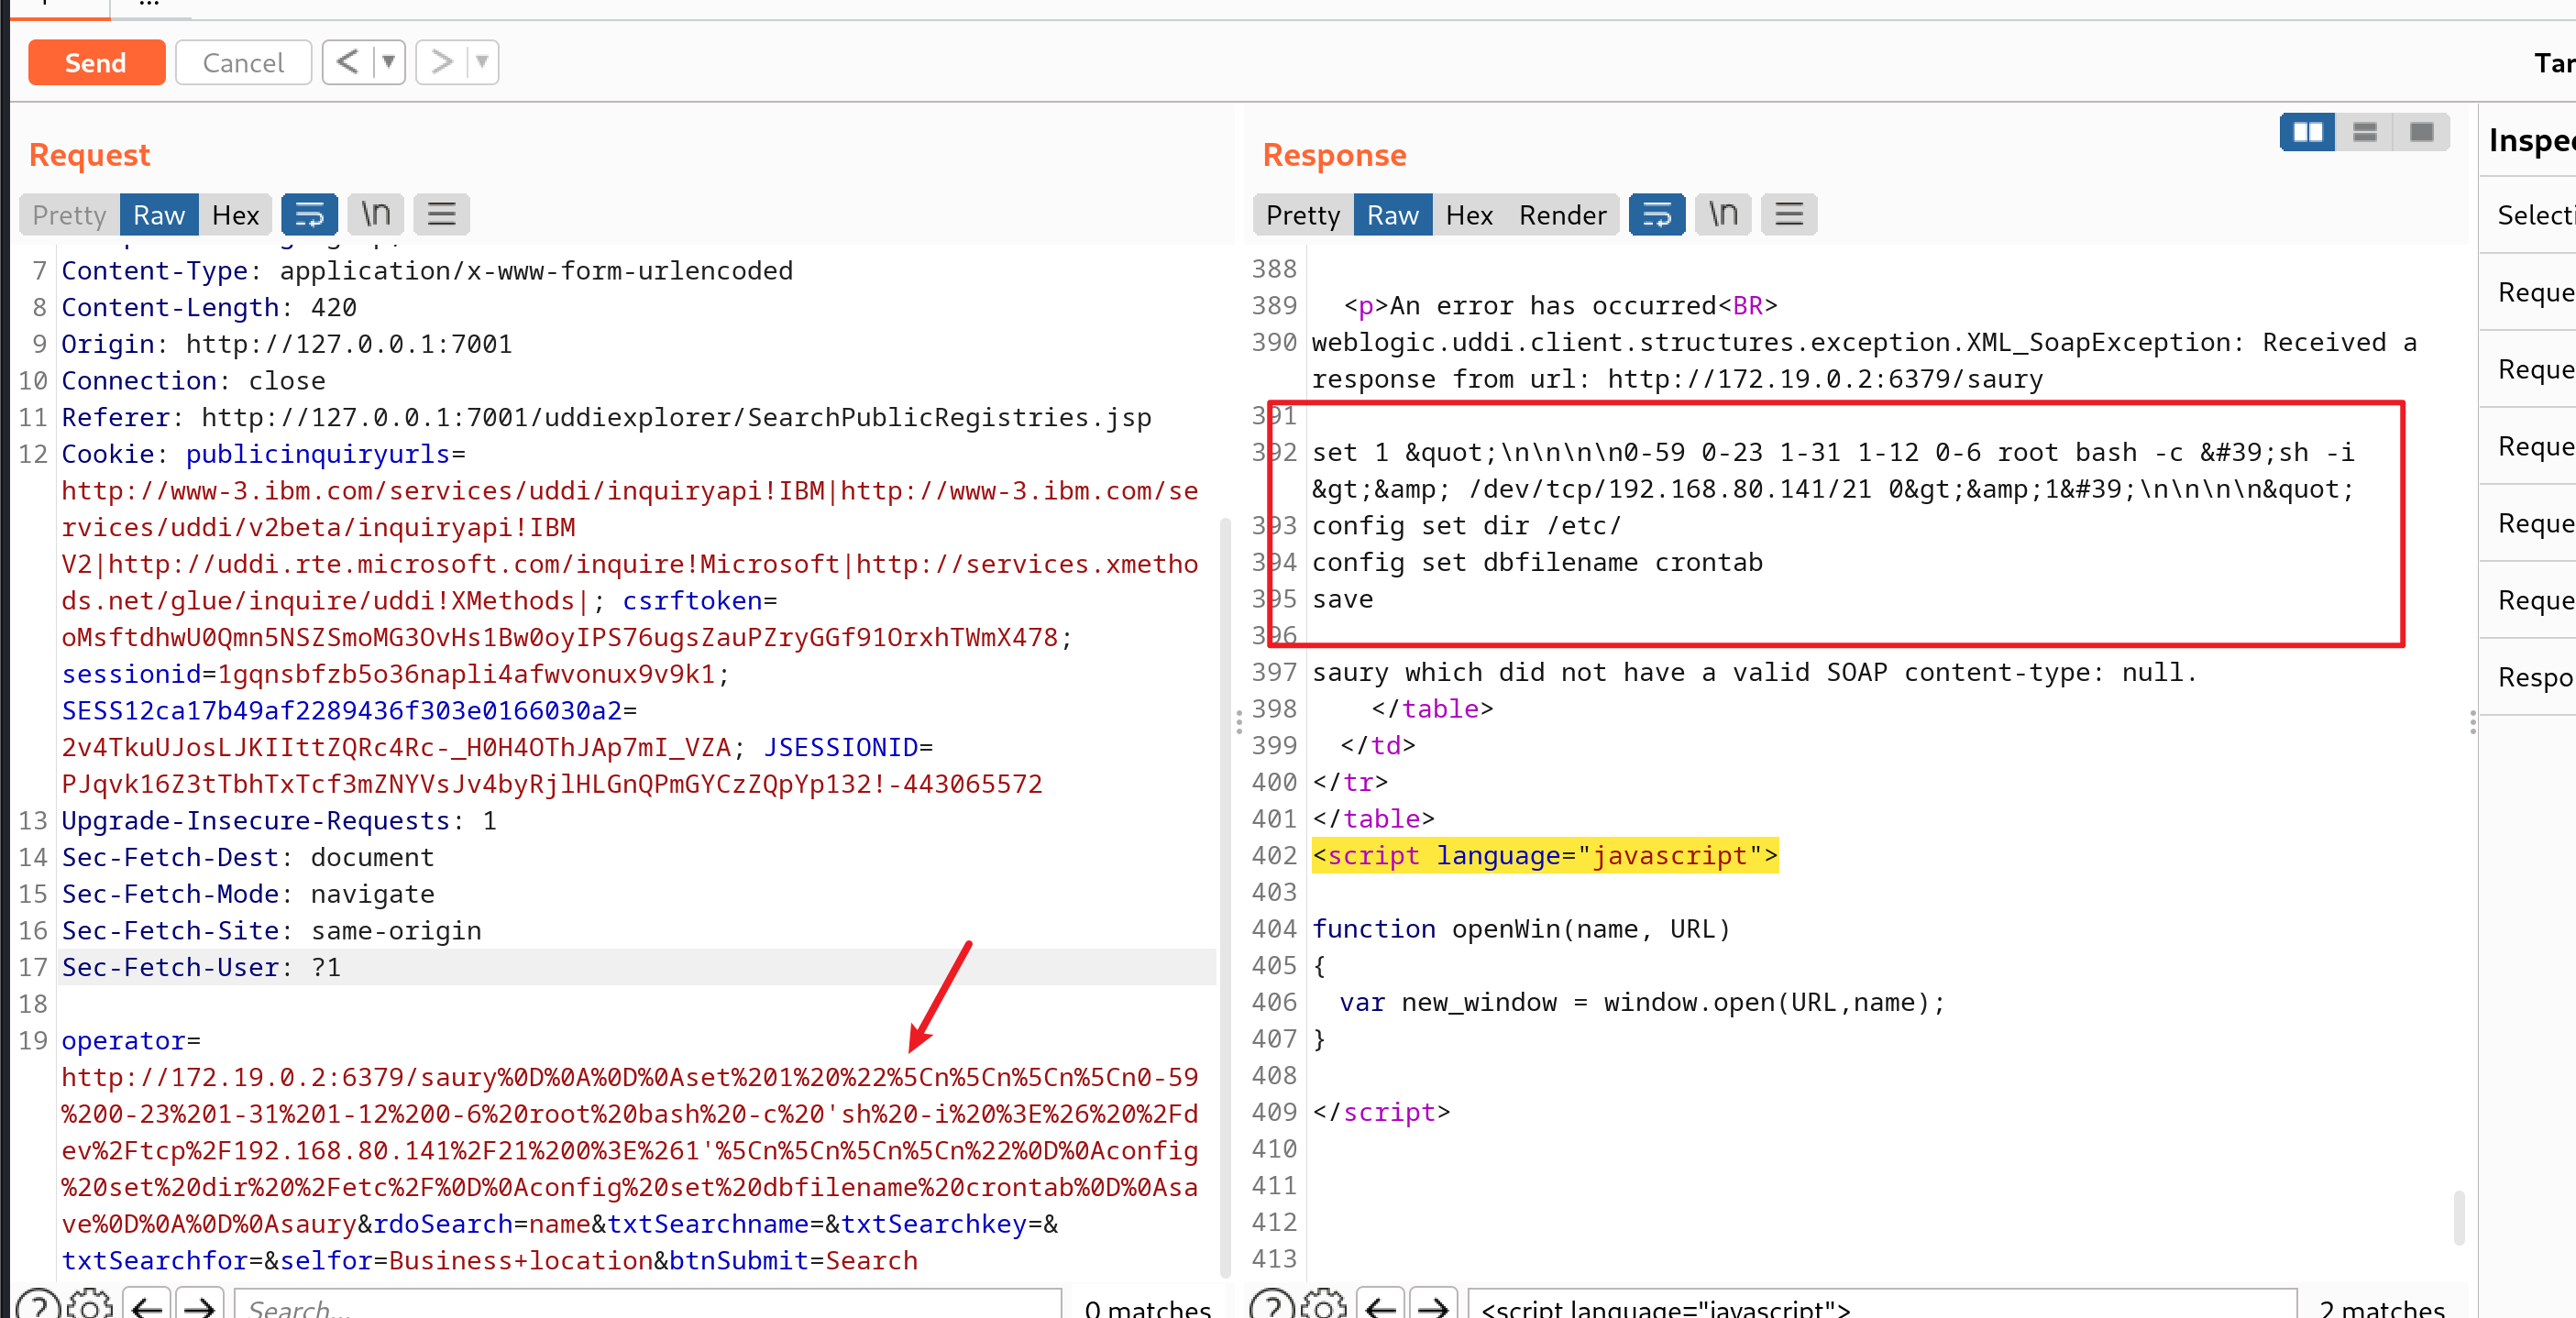Open Request pane hamburger menu

click(x=442, y=215)
